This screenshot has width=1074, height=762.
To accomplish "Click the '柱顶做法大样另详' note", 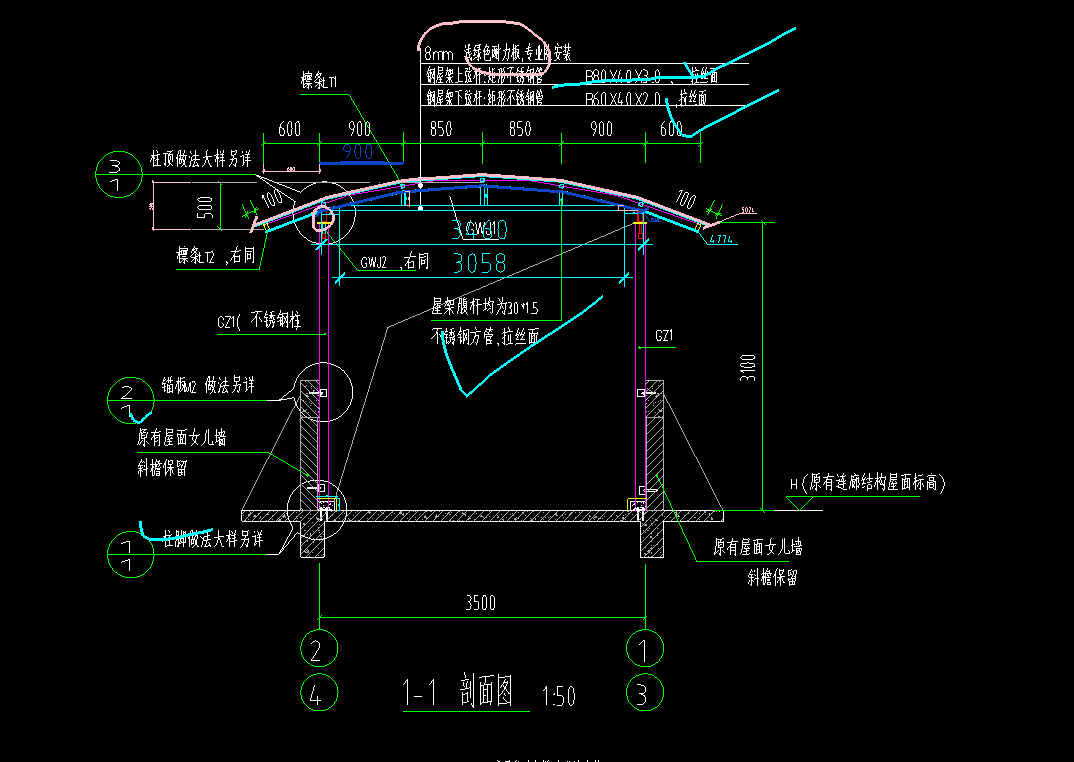I will [x=201, y=159].
